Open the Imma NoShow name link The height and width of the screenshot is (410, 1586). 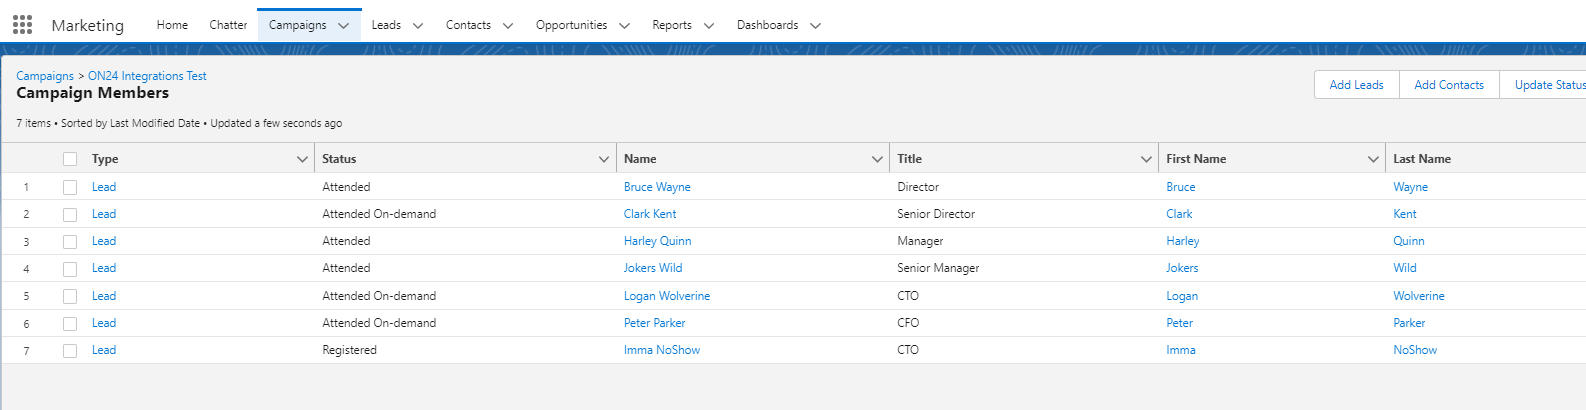point(662,350)
